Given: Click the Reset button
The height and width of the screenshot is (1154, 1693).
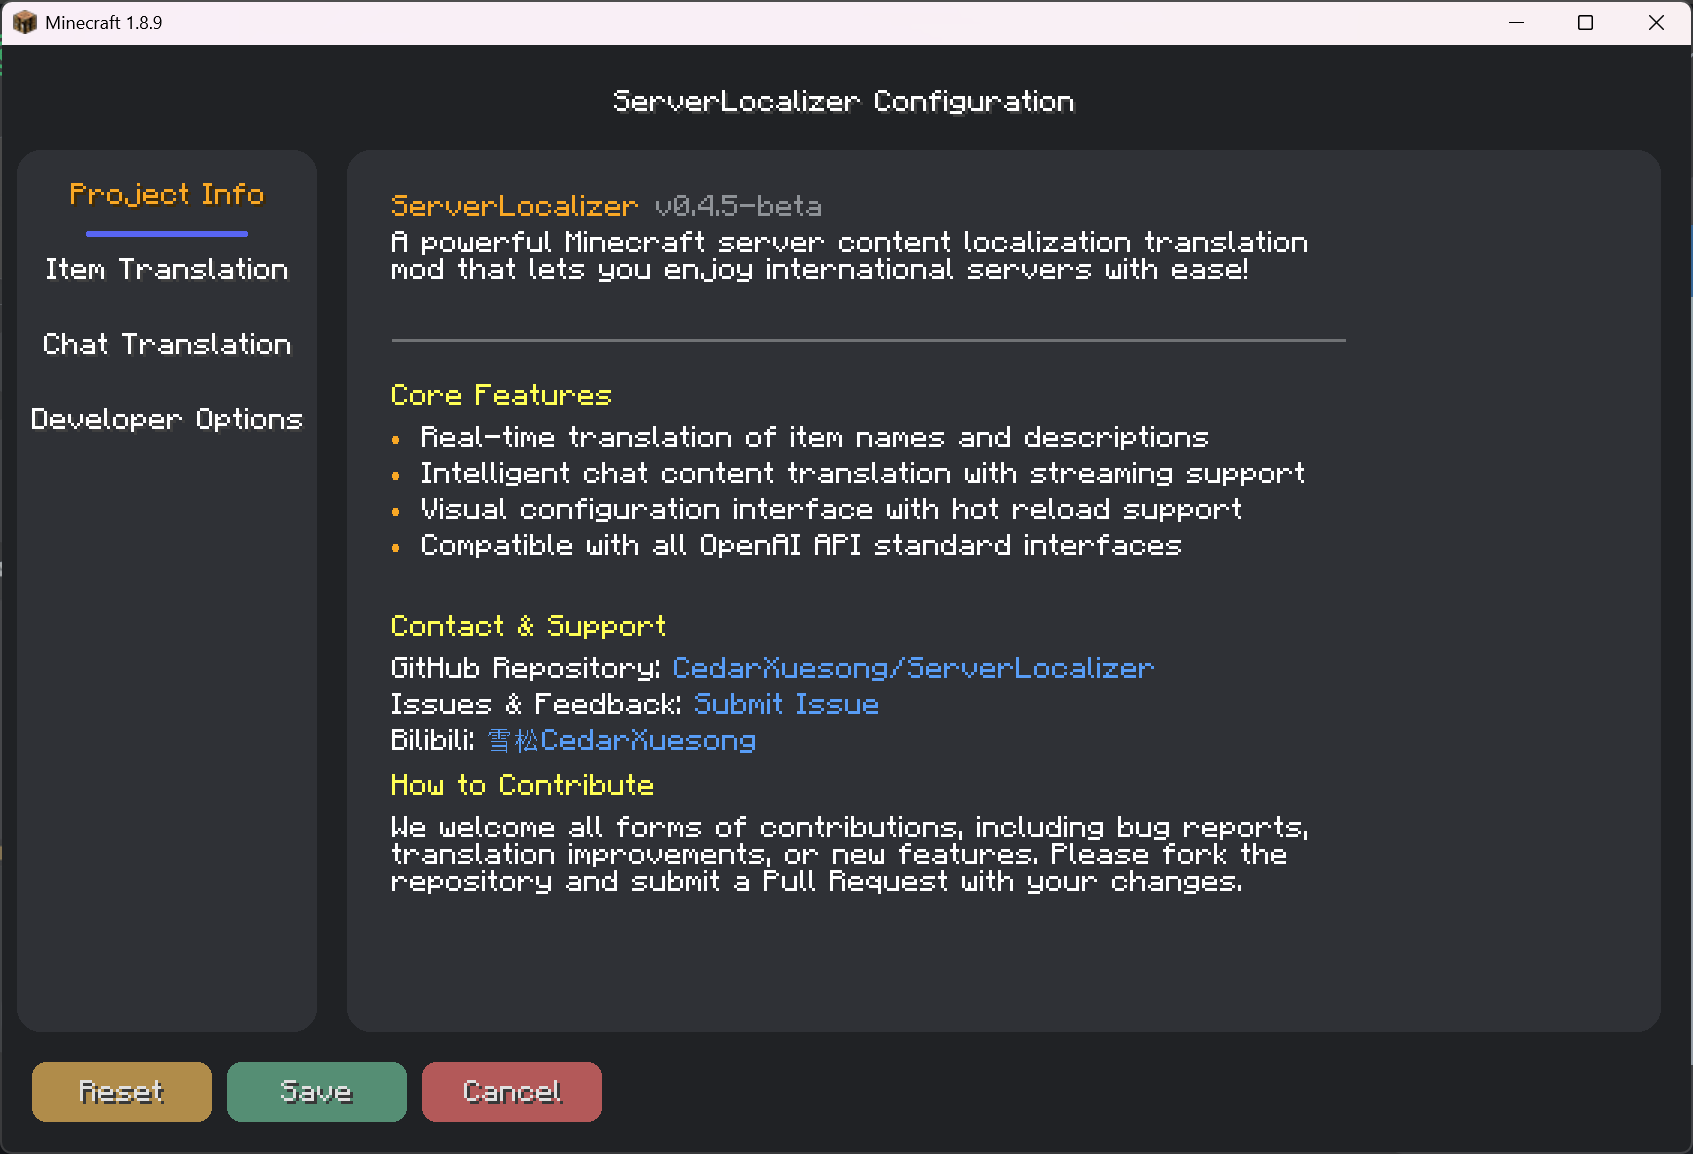Looking at the screenshot, I should click(x=122, y=1092).
